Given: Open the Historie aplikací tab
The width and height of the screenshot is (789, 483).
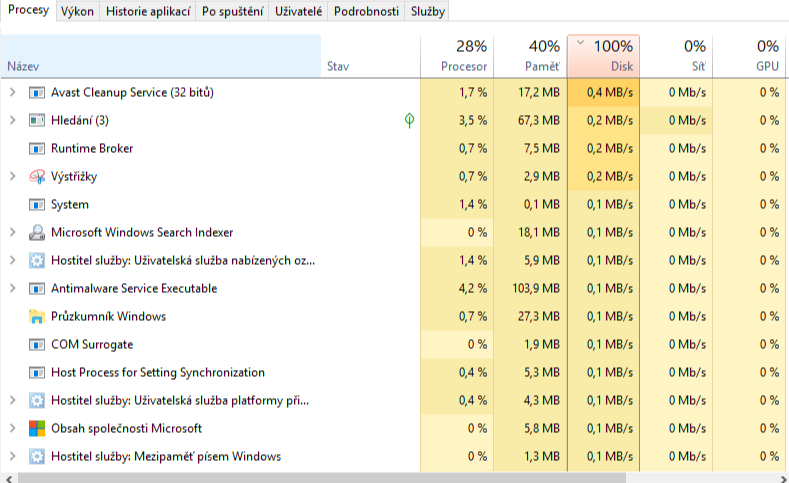Looking at the screenshot, I should [148, 11].
